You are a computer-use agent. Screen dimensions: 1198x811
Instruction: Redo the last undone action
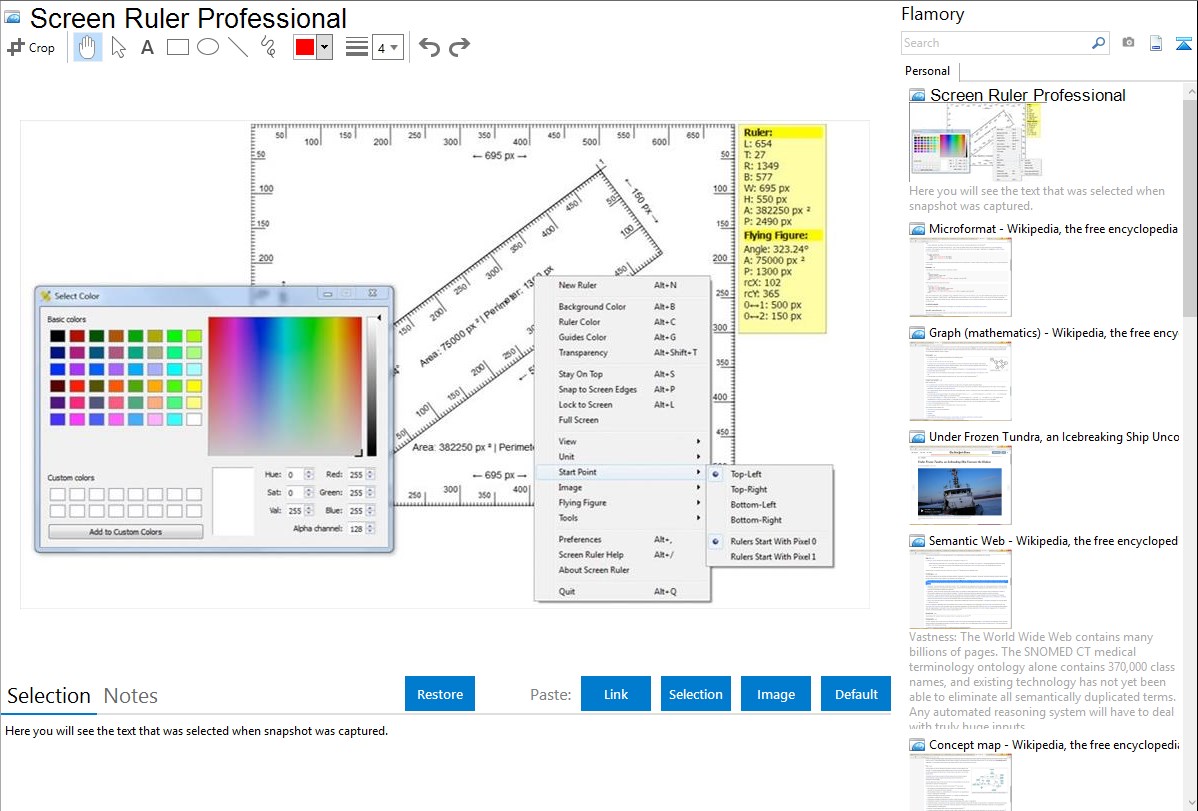coord(459,47)
